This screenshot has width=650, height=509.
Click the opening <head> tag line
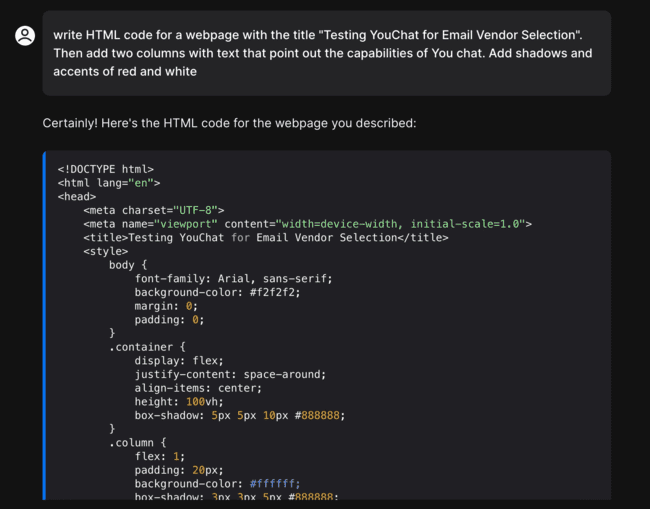click(x=76, y=197)
